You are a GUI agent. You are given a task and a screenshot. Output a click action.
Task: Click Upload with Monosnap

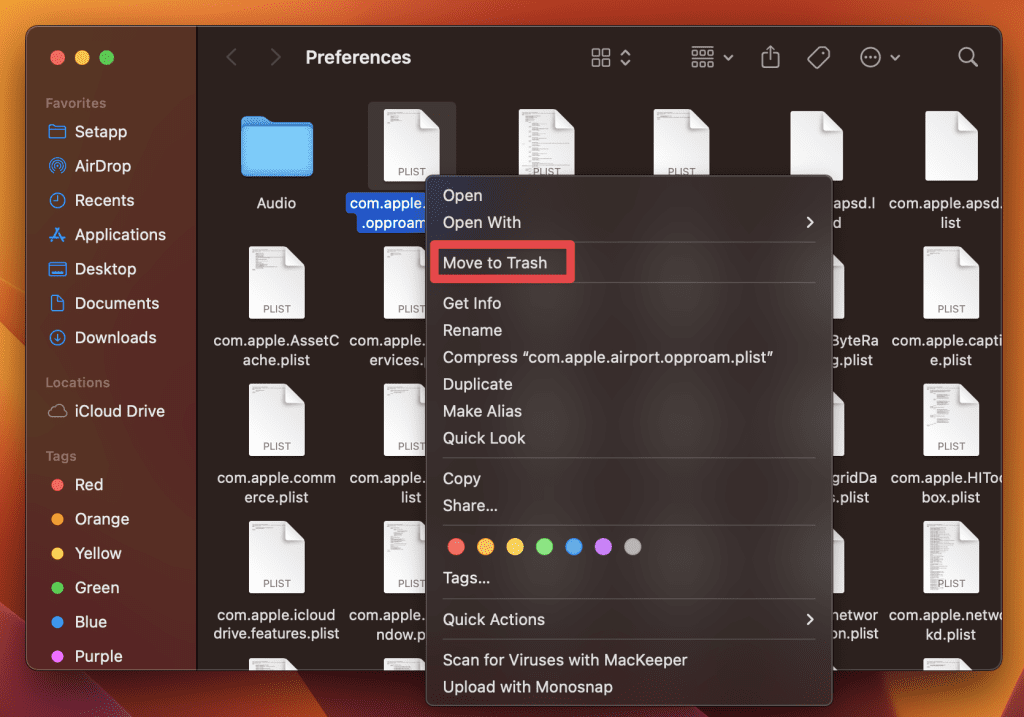527,687
